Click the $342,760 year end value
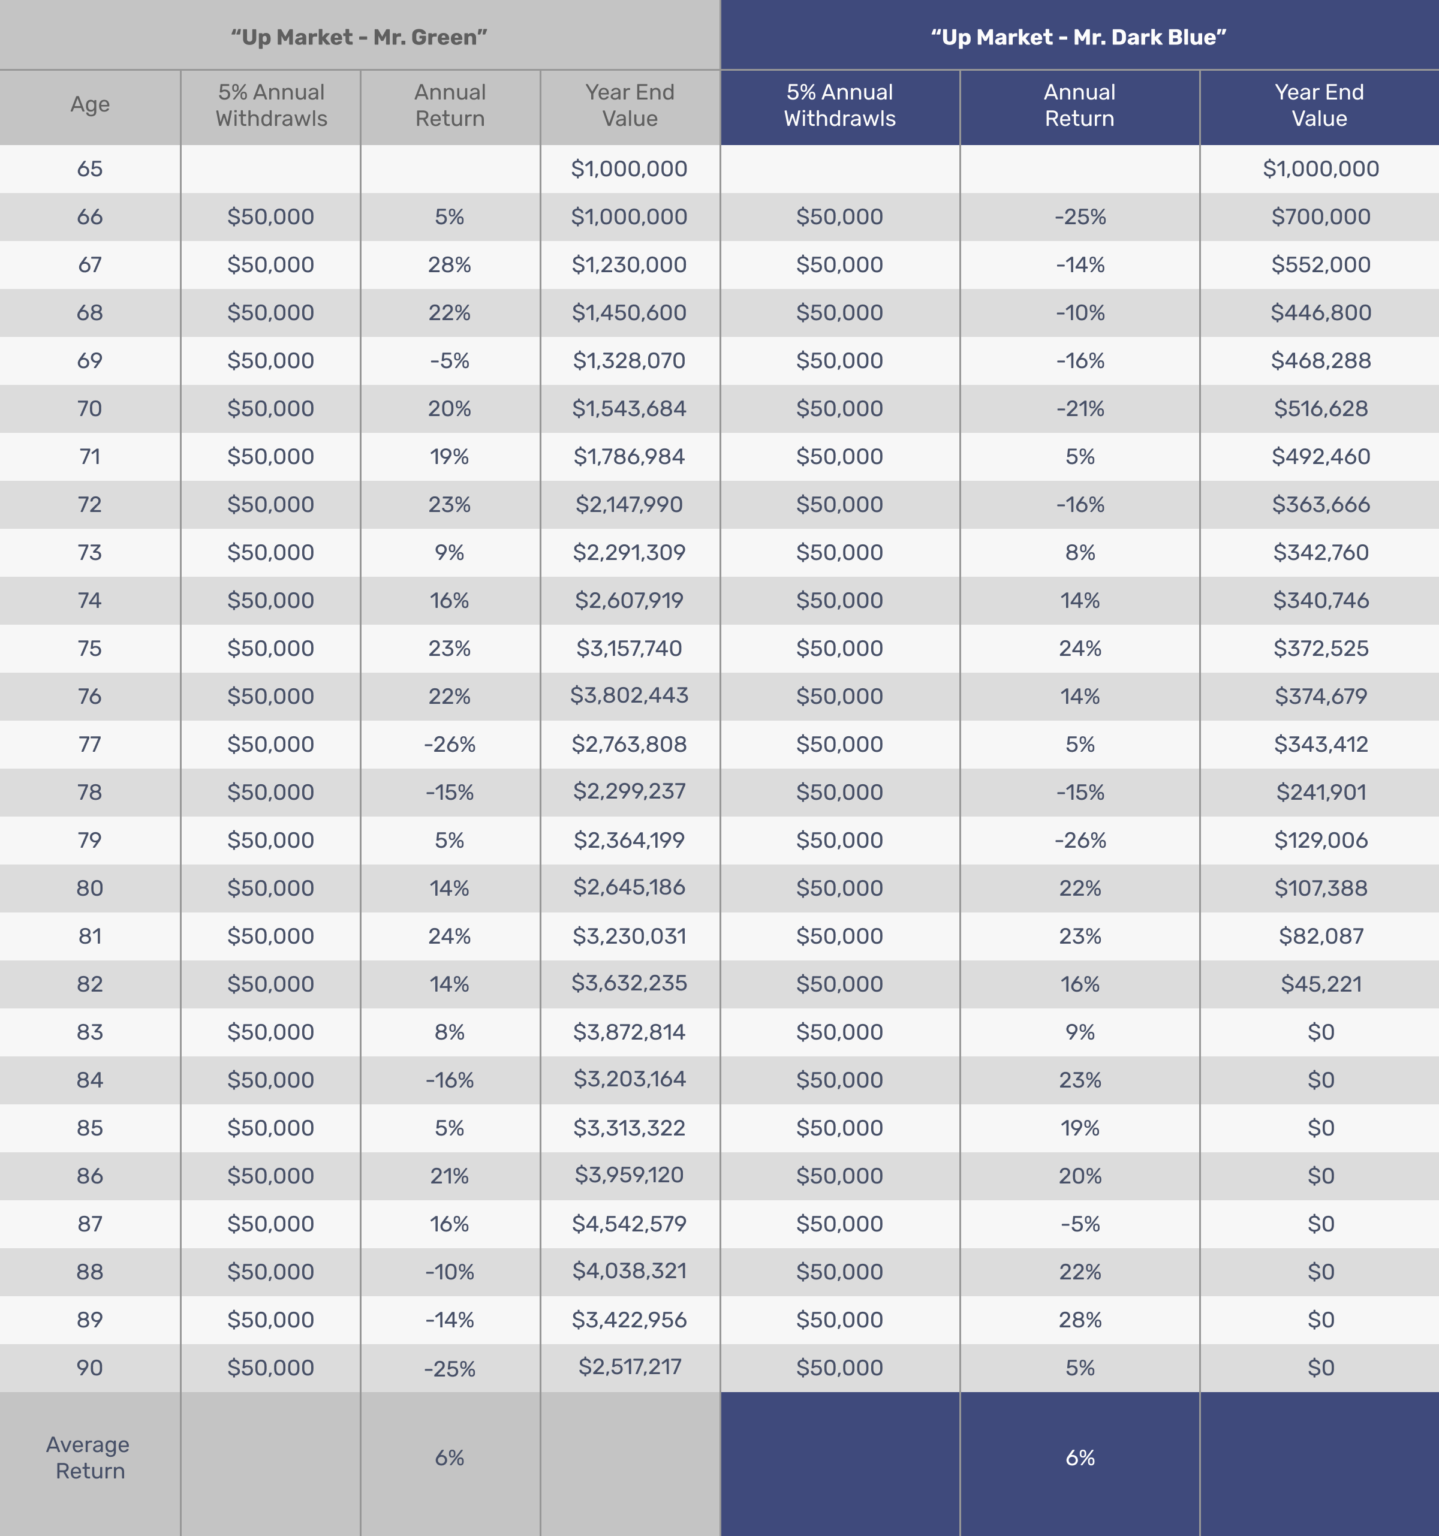The image size is (1439, 1536). coord(1320,553)
